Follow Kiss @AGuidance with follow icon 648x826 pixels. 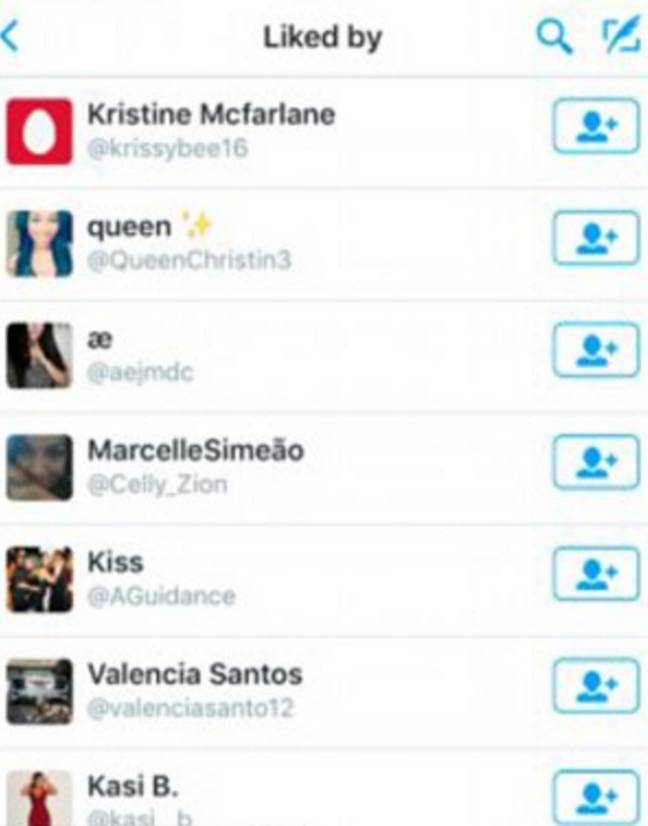pyautogui.click(x=596, y=574)
